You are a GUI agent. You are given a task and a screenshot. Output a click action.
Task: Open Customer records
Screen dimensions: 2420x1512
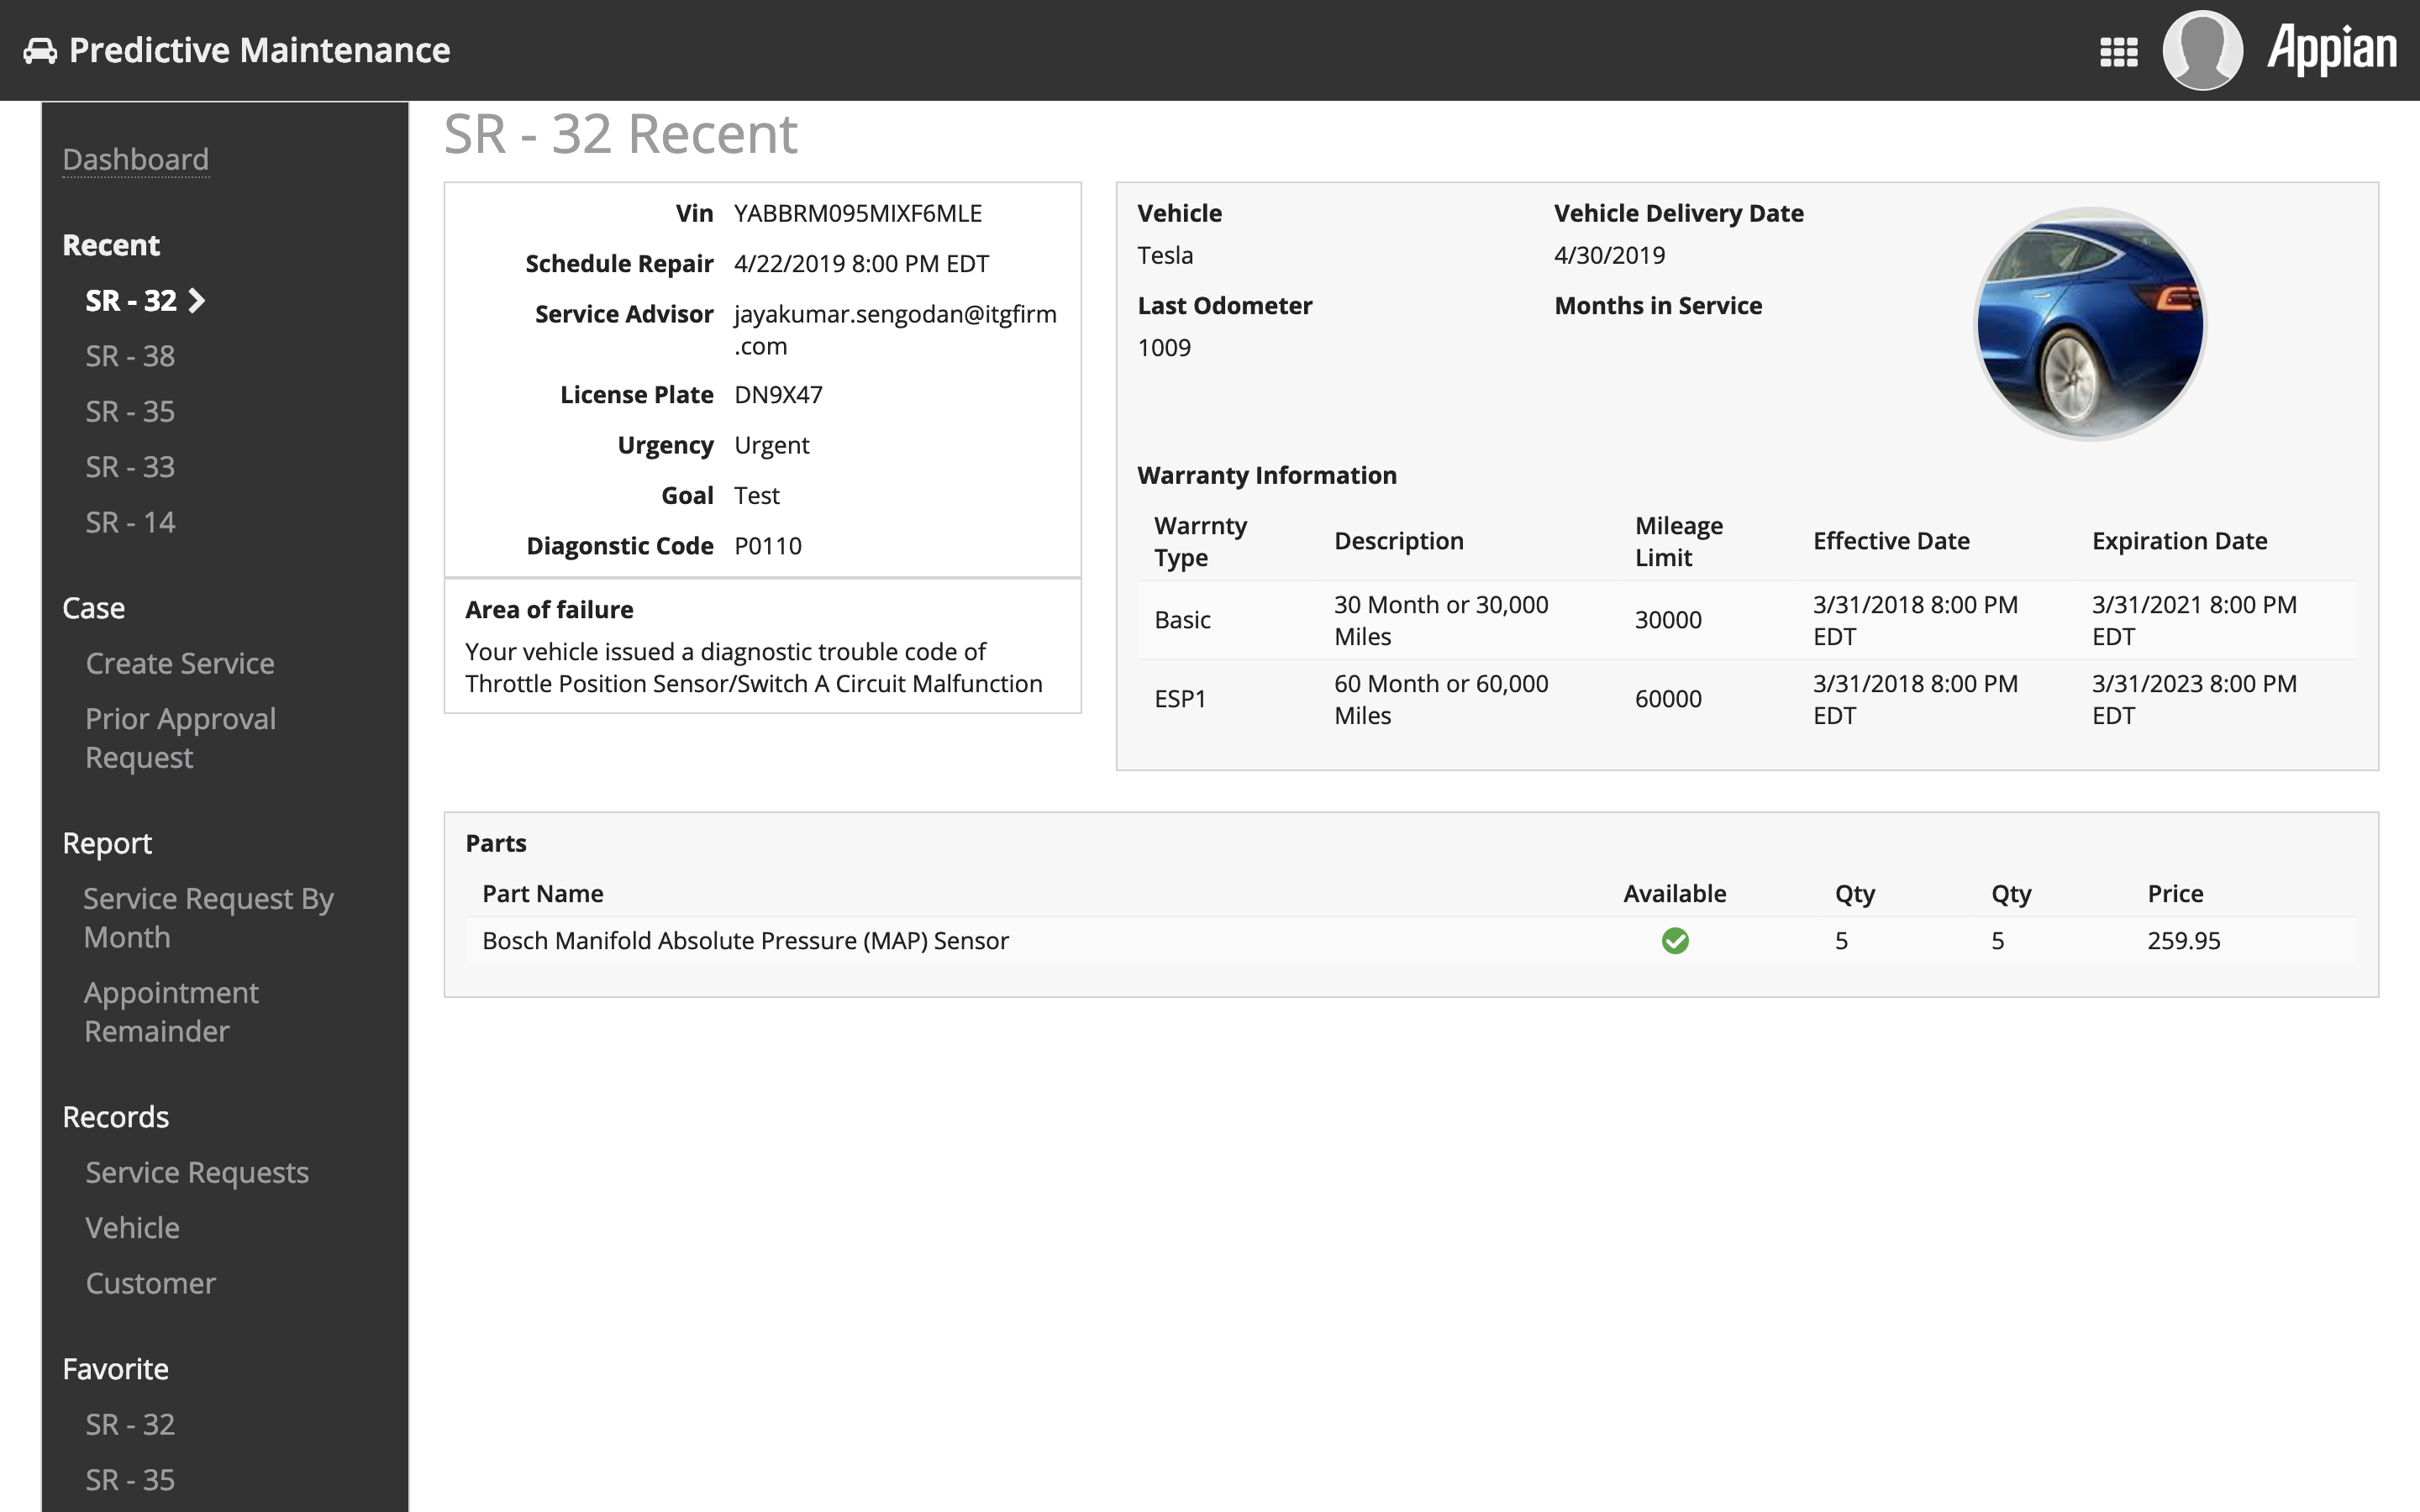pos(150,1284)
